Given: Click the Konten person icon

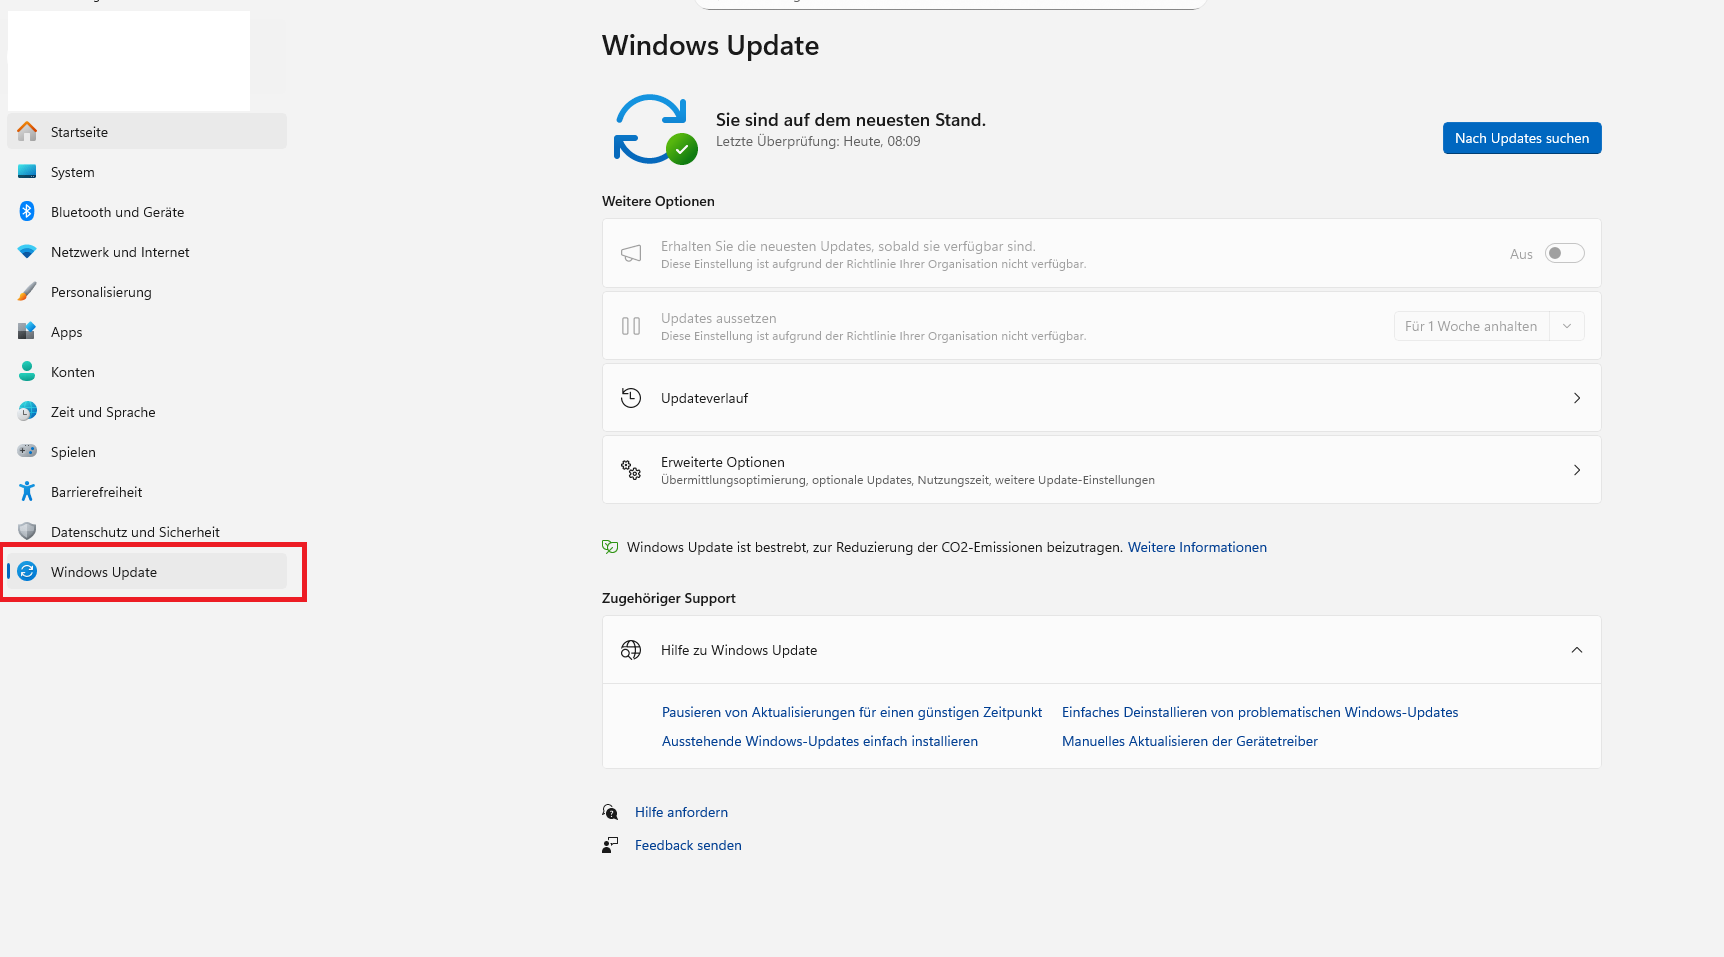Looking at the screenshot, I should click(x=27, y=372).
